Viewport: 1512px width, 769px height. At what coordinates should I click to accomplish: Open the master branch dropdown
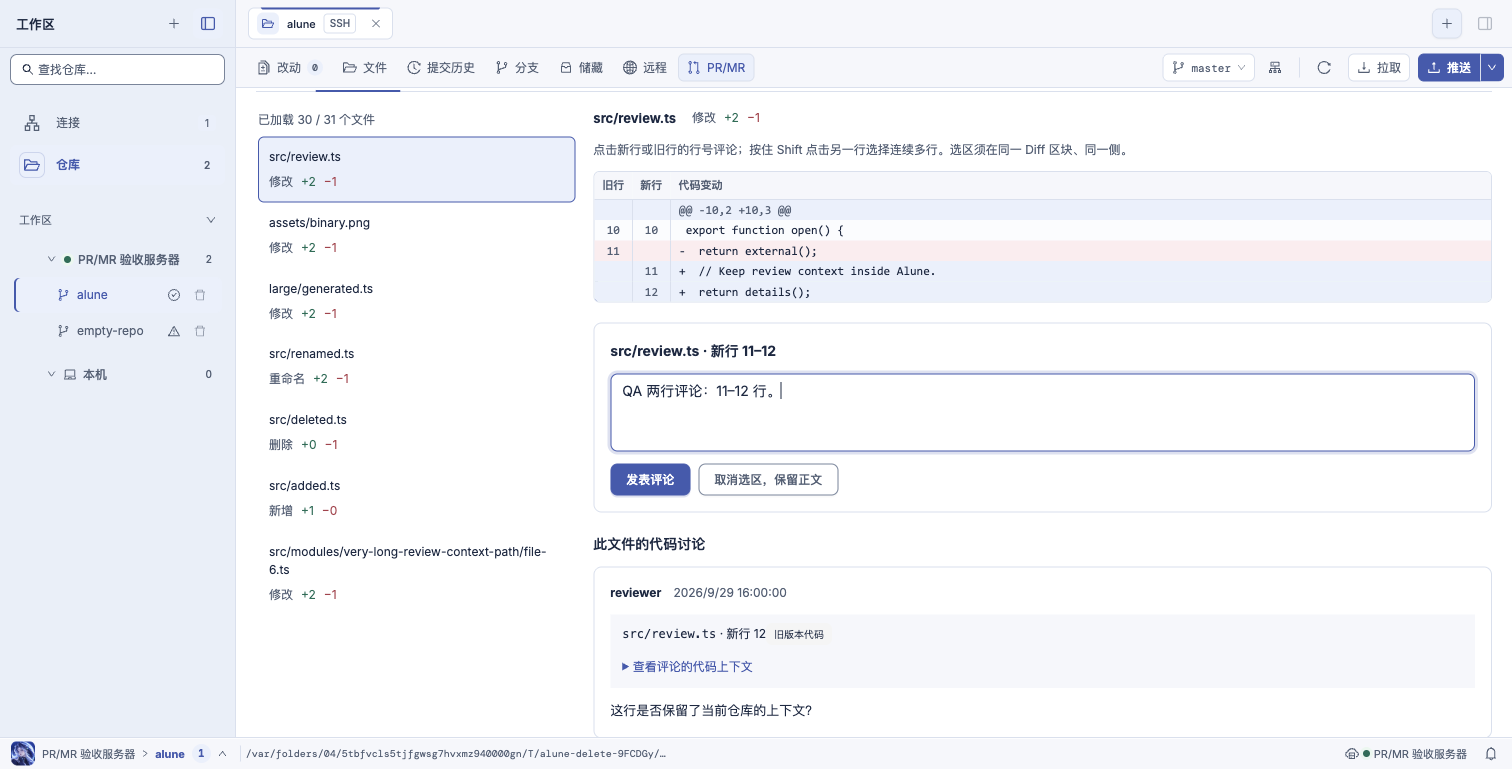point(1208,68)
